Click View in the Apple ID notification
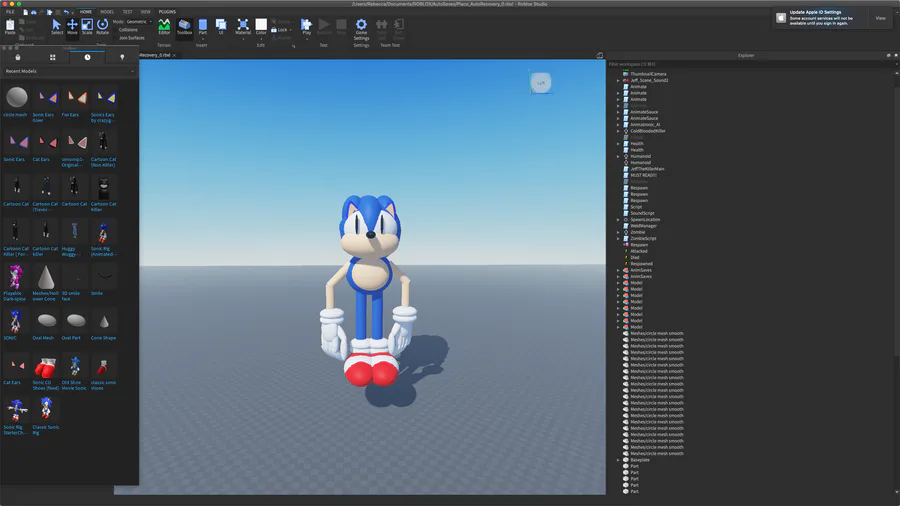Viewport: 900px width, 506px height. point(880,18)
